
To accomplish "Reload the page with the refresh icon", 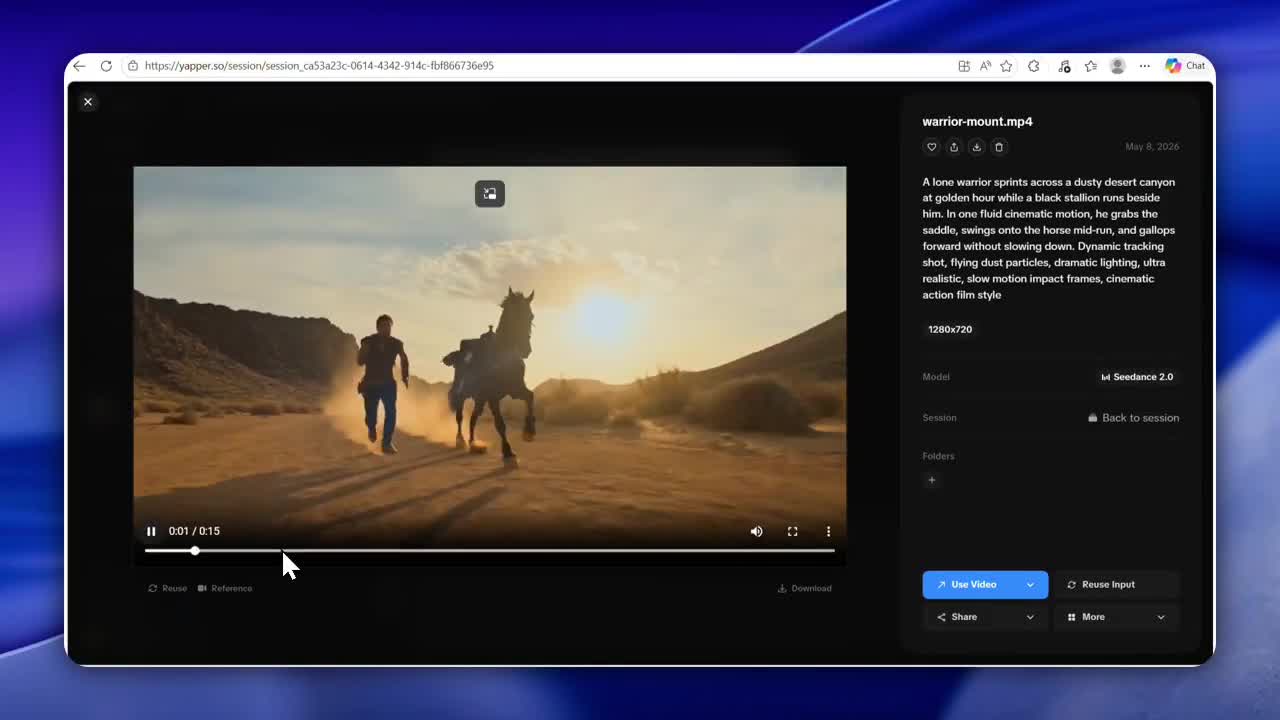I will coord(106,66).
